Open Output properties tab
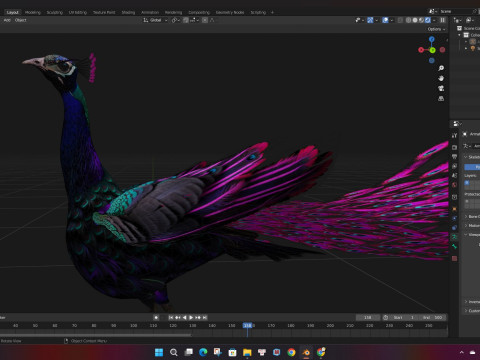This screenshot has width=480, height=360. 454,157
